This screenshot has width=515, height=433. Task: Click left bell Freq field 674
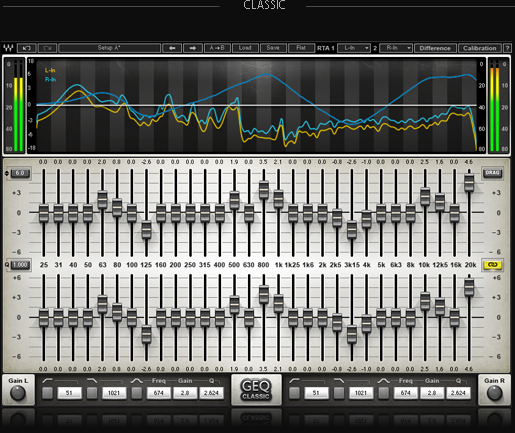pyautogui.click(x=159, y=393)
